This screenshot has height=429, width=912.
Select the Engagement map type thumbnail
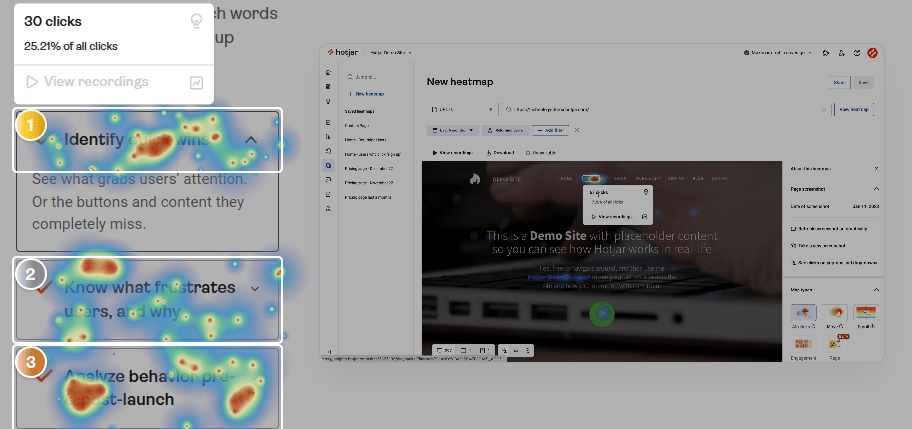(x=804, y=342)
